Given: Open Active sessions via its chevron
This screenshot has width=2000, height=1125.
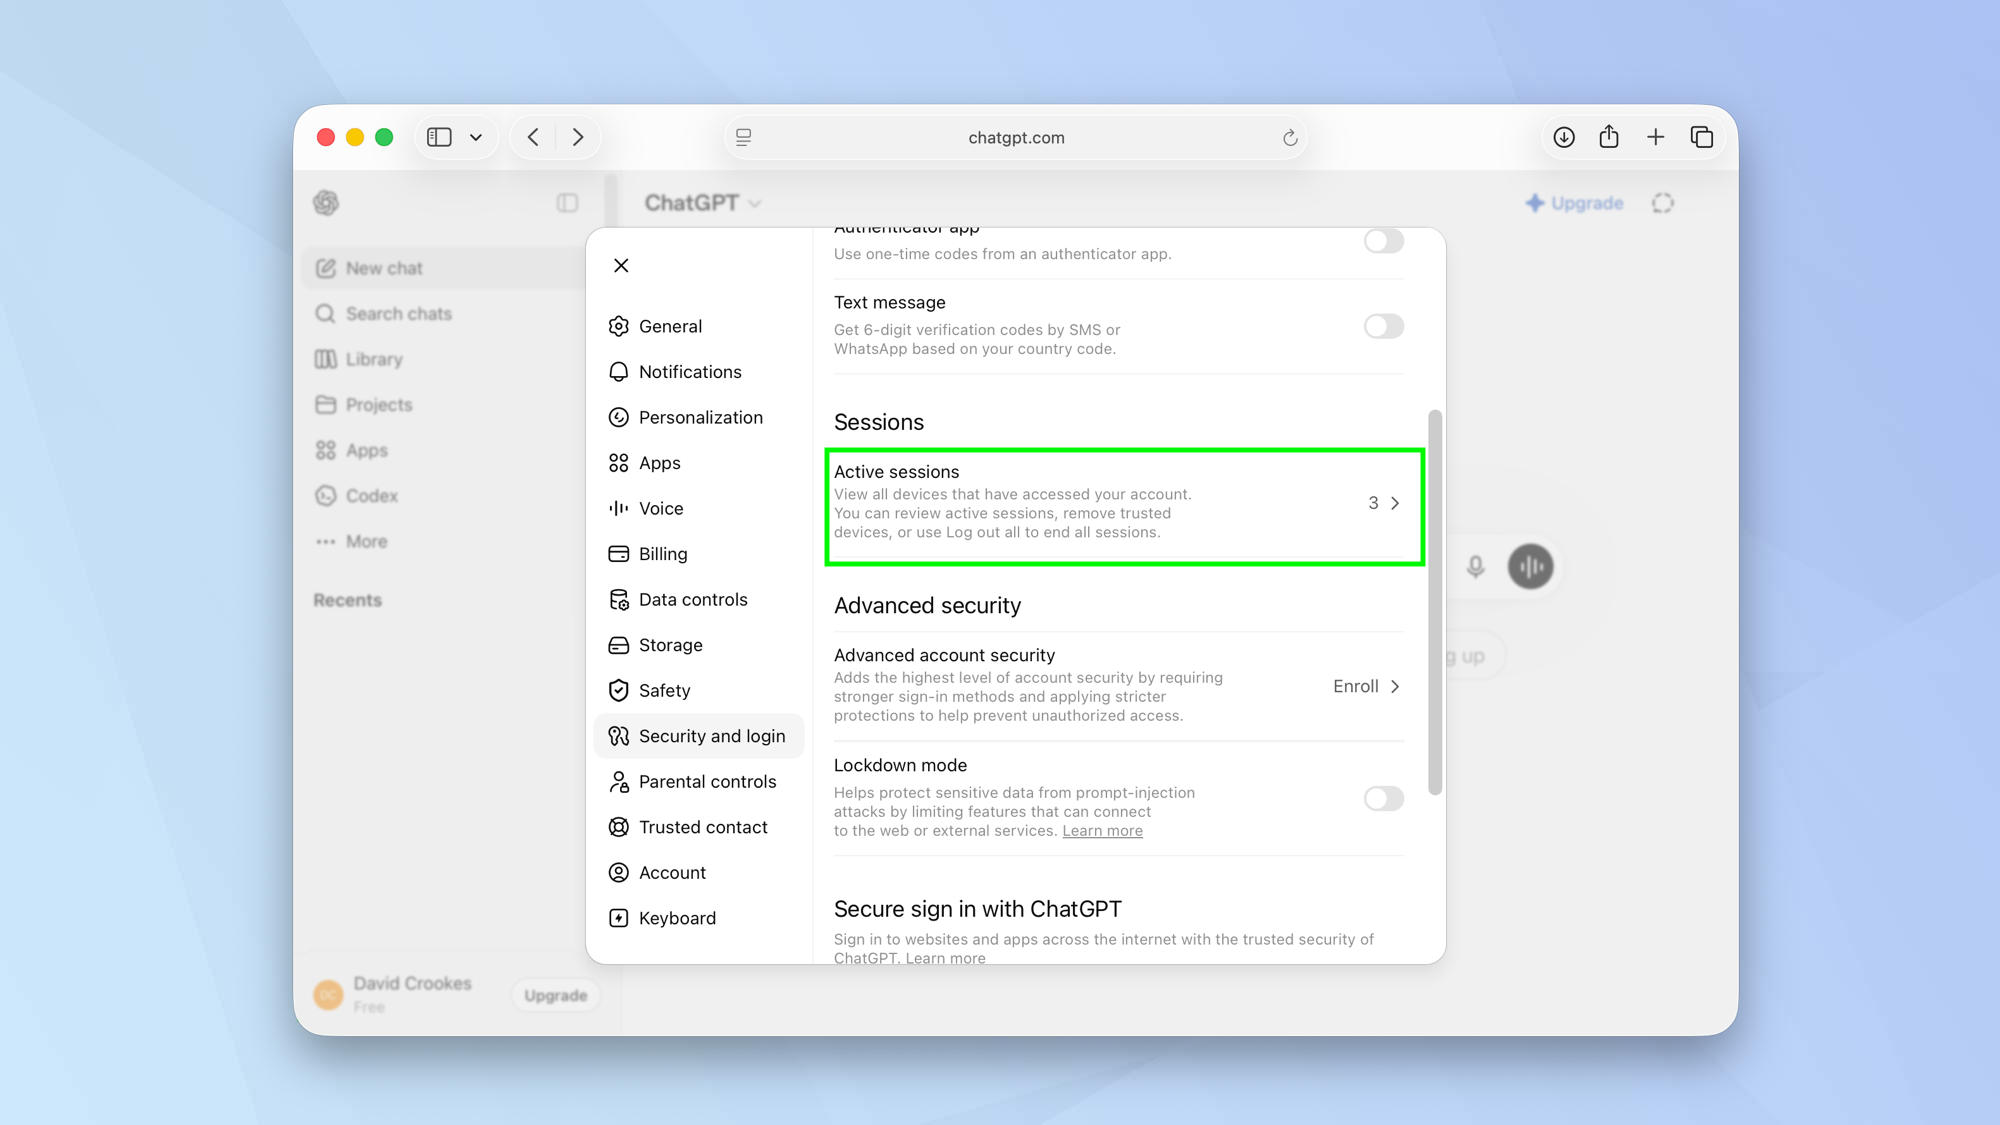Looking at the screenshot, I should click(x=1394, y=503).
